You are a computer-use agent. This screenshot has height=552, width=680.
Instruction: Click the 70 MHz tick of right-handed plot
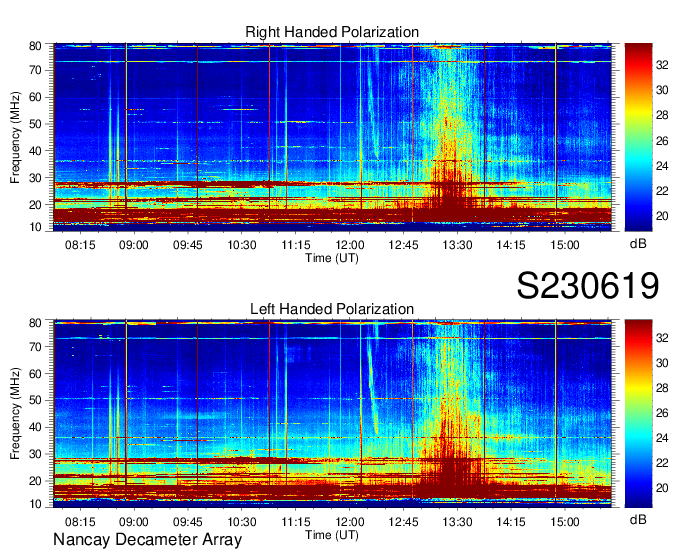pyautogui.click(x=35, y=70)
